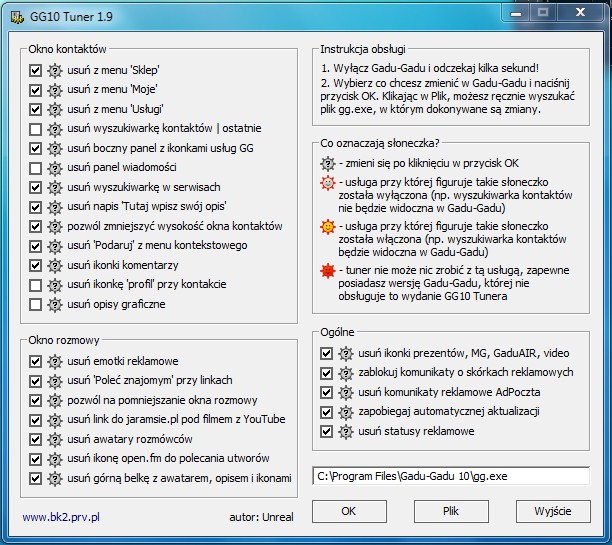612x545 pixels.
Task: Click the 'Co oznaczają słoneczka?' heading
Action: 380,143
